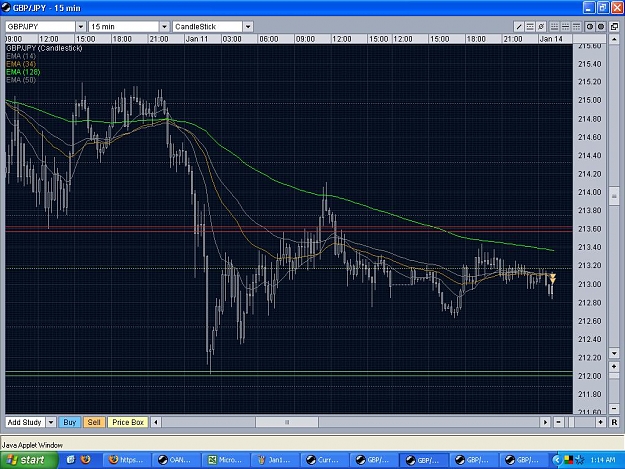Click the GBP/JPY (Candlestick) legend label
The image size is (625, 469).
pos(44,48)
